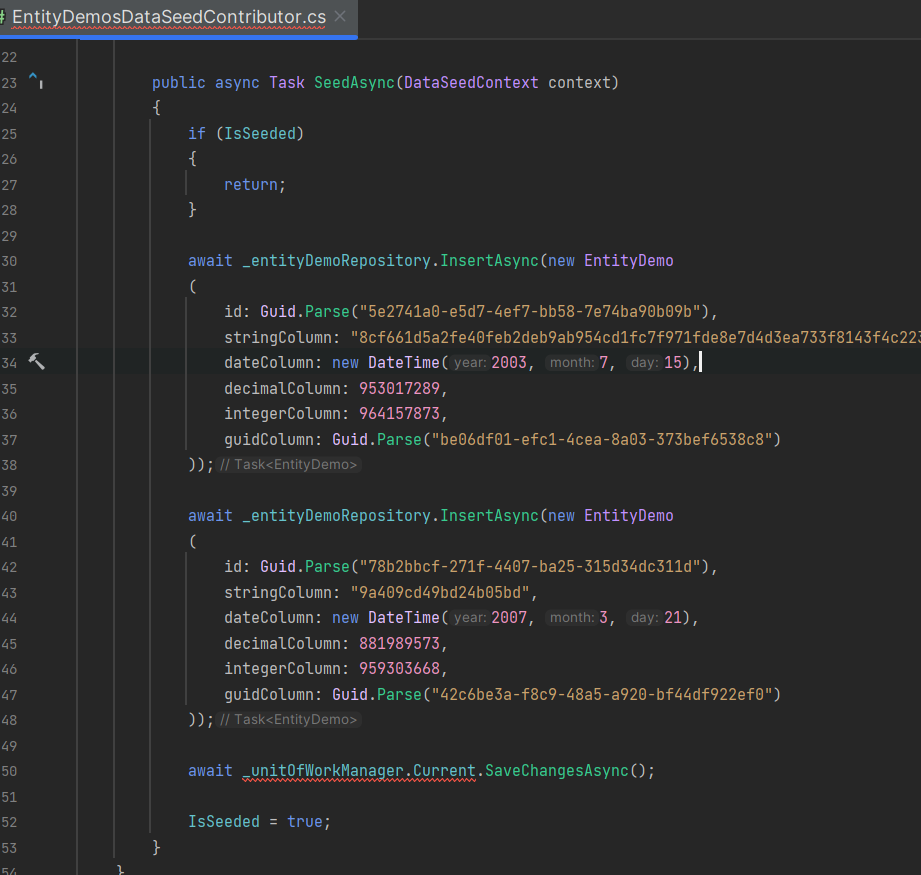The image size is (921, 875).
Task: Click the underlined _unitOfWorkManager identifier
Action: pos(322,771)
